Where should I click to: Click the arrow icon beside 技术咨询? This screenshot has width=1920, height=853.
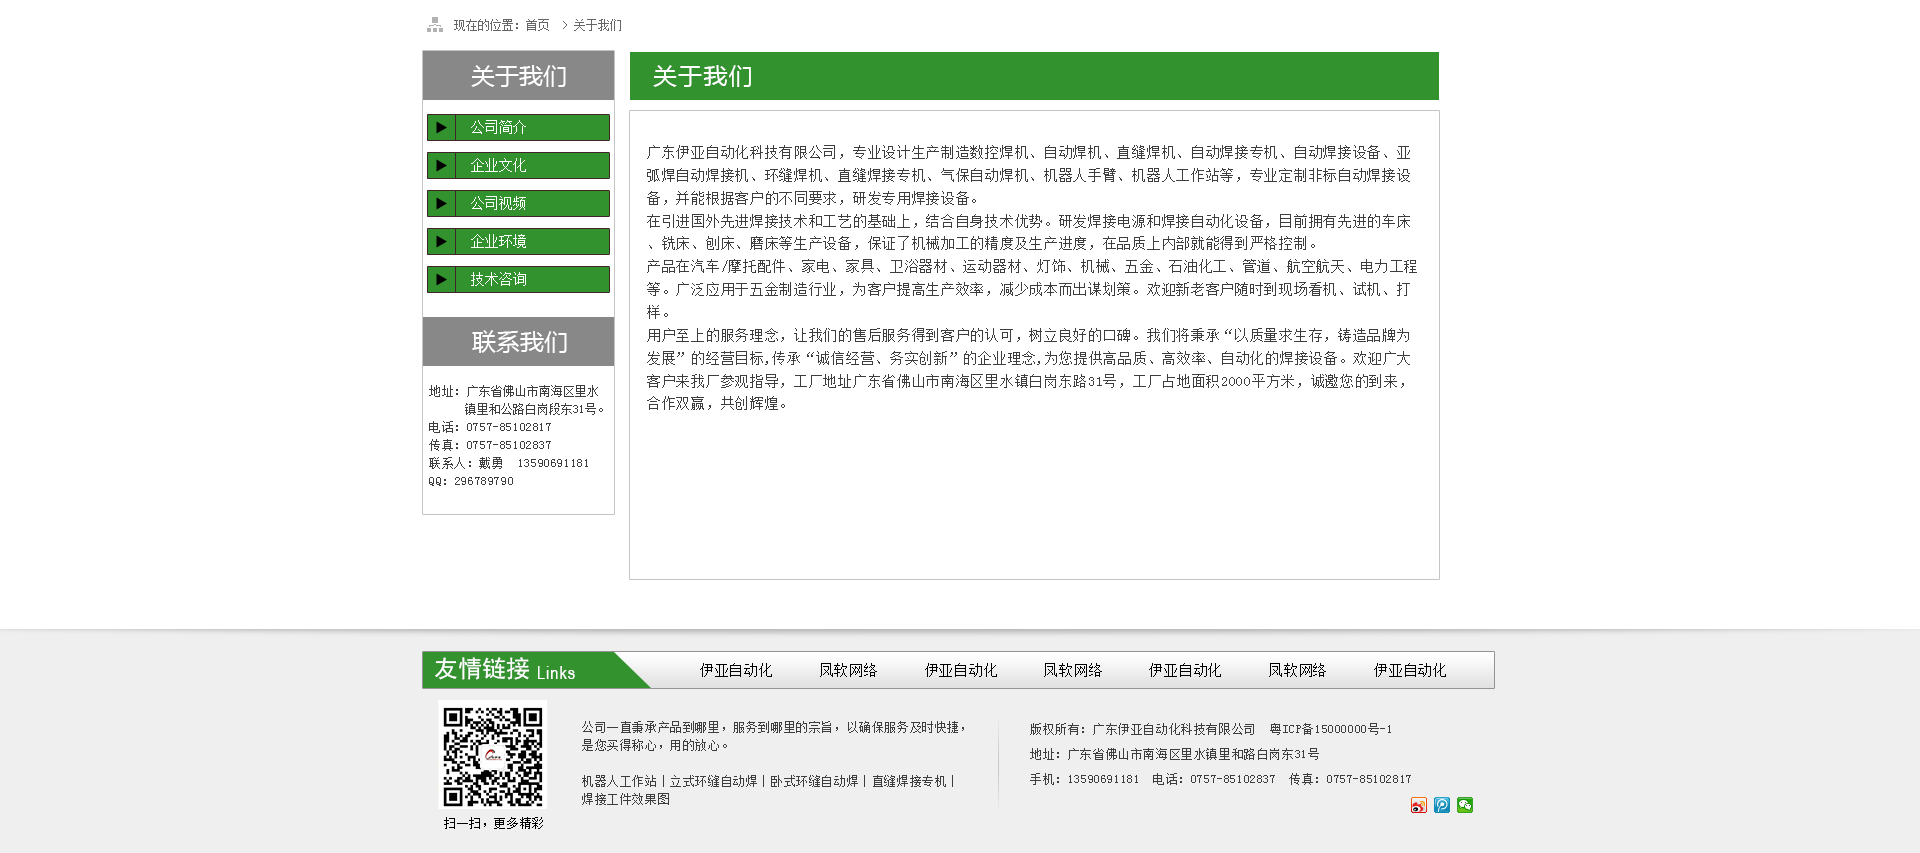click(441, 280)
